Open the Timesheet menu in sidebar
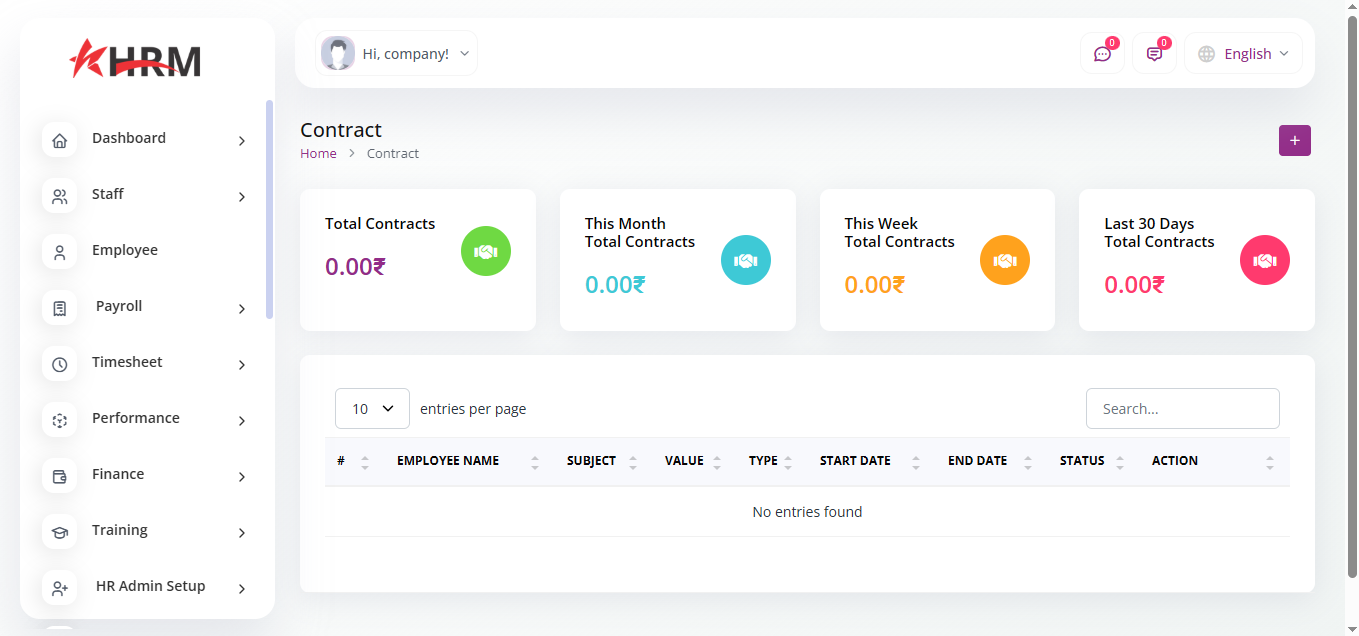This screenshot has width=1359, height=636. (x=127, y=362)
